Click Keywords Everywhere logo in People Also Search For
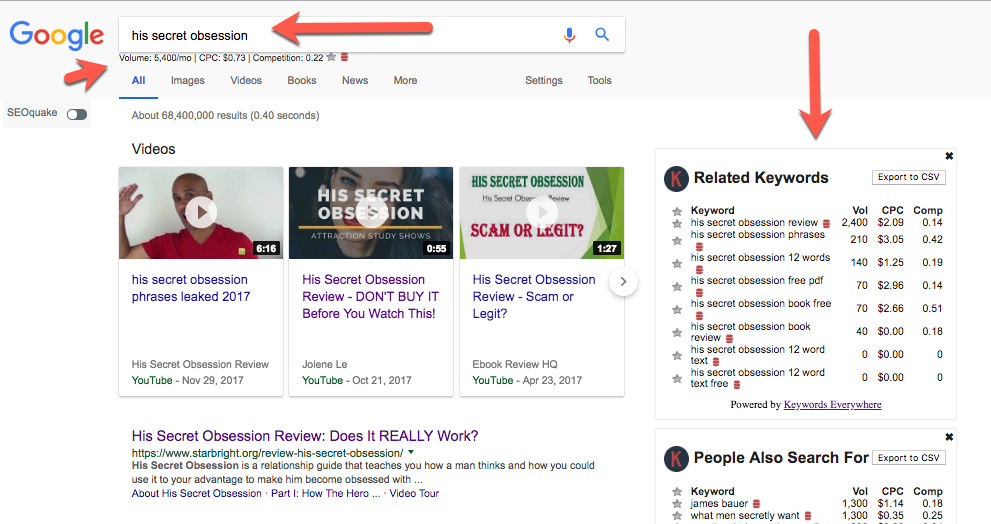The width and height of the screenshot is (991, 524). click(676, 459)
